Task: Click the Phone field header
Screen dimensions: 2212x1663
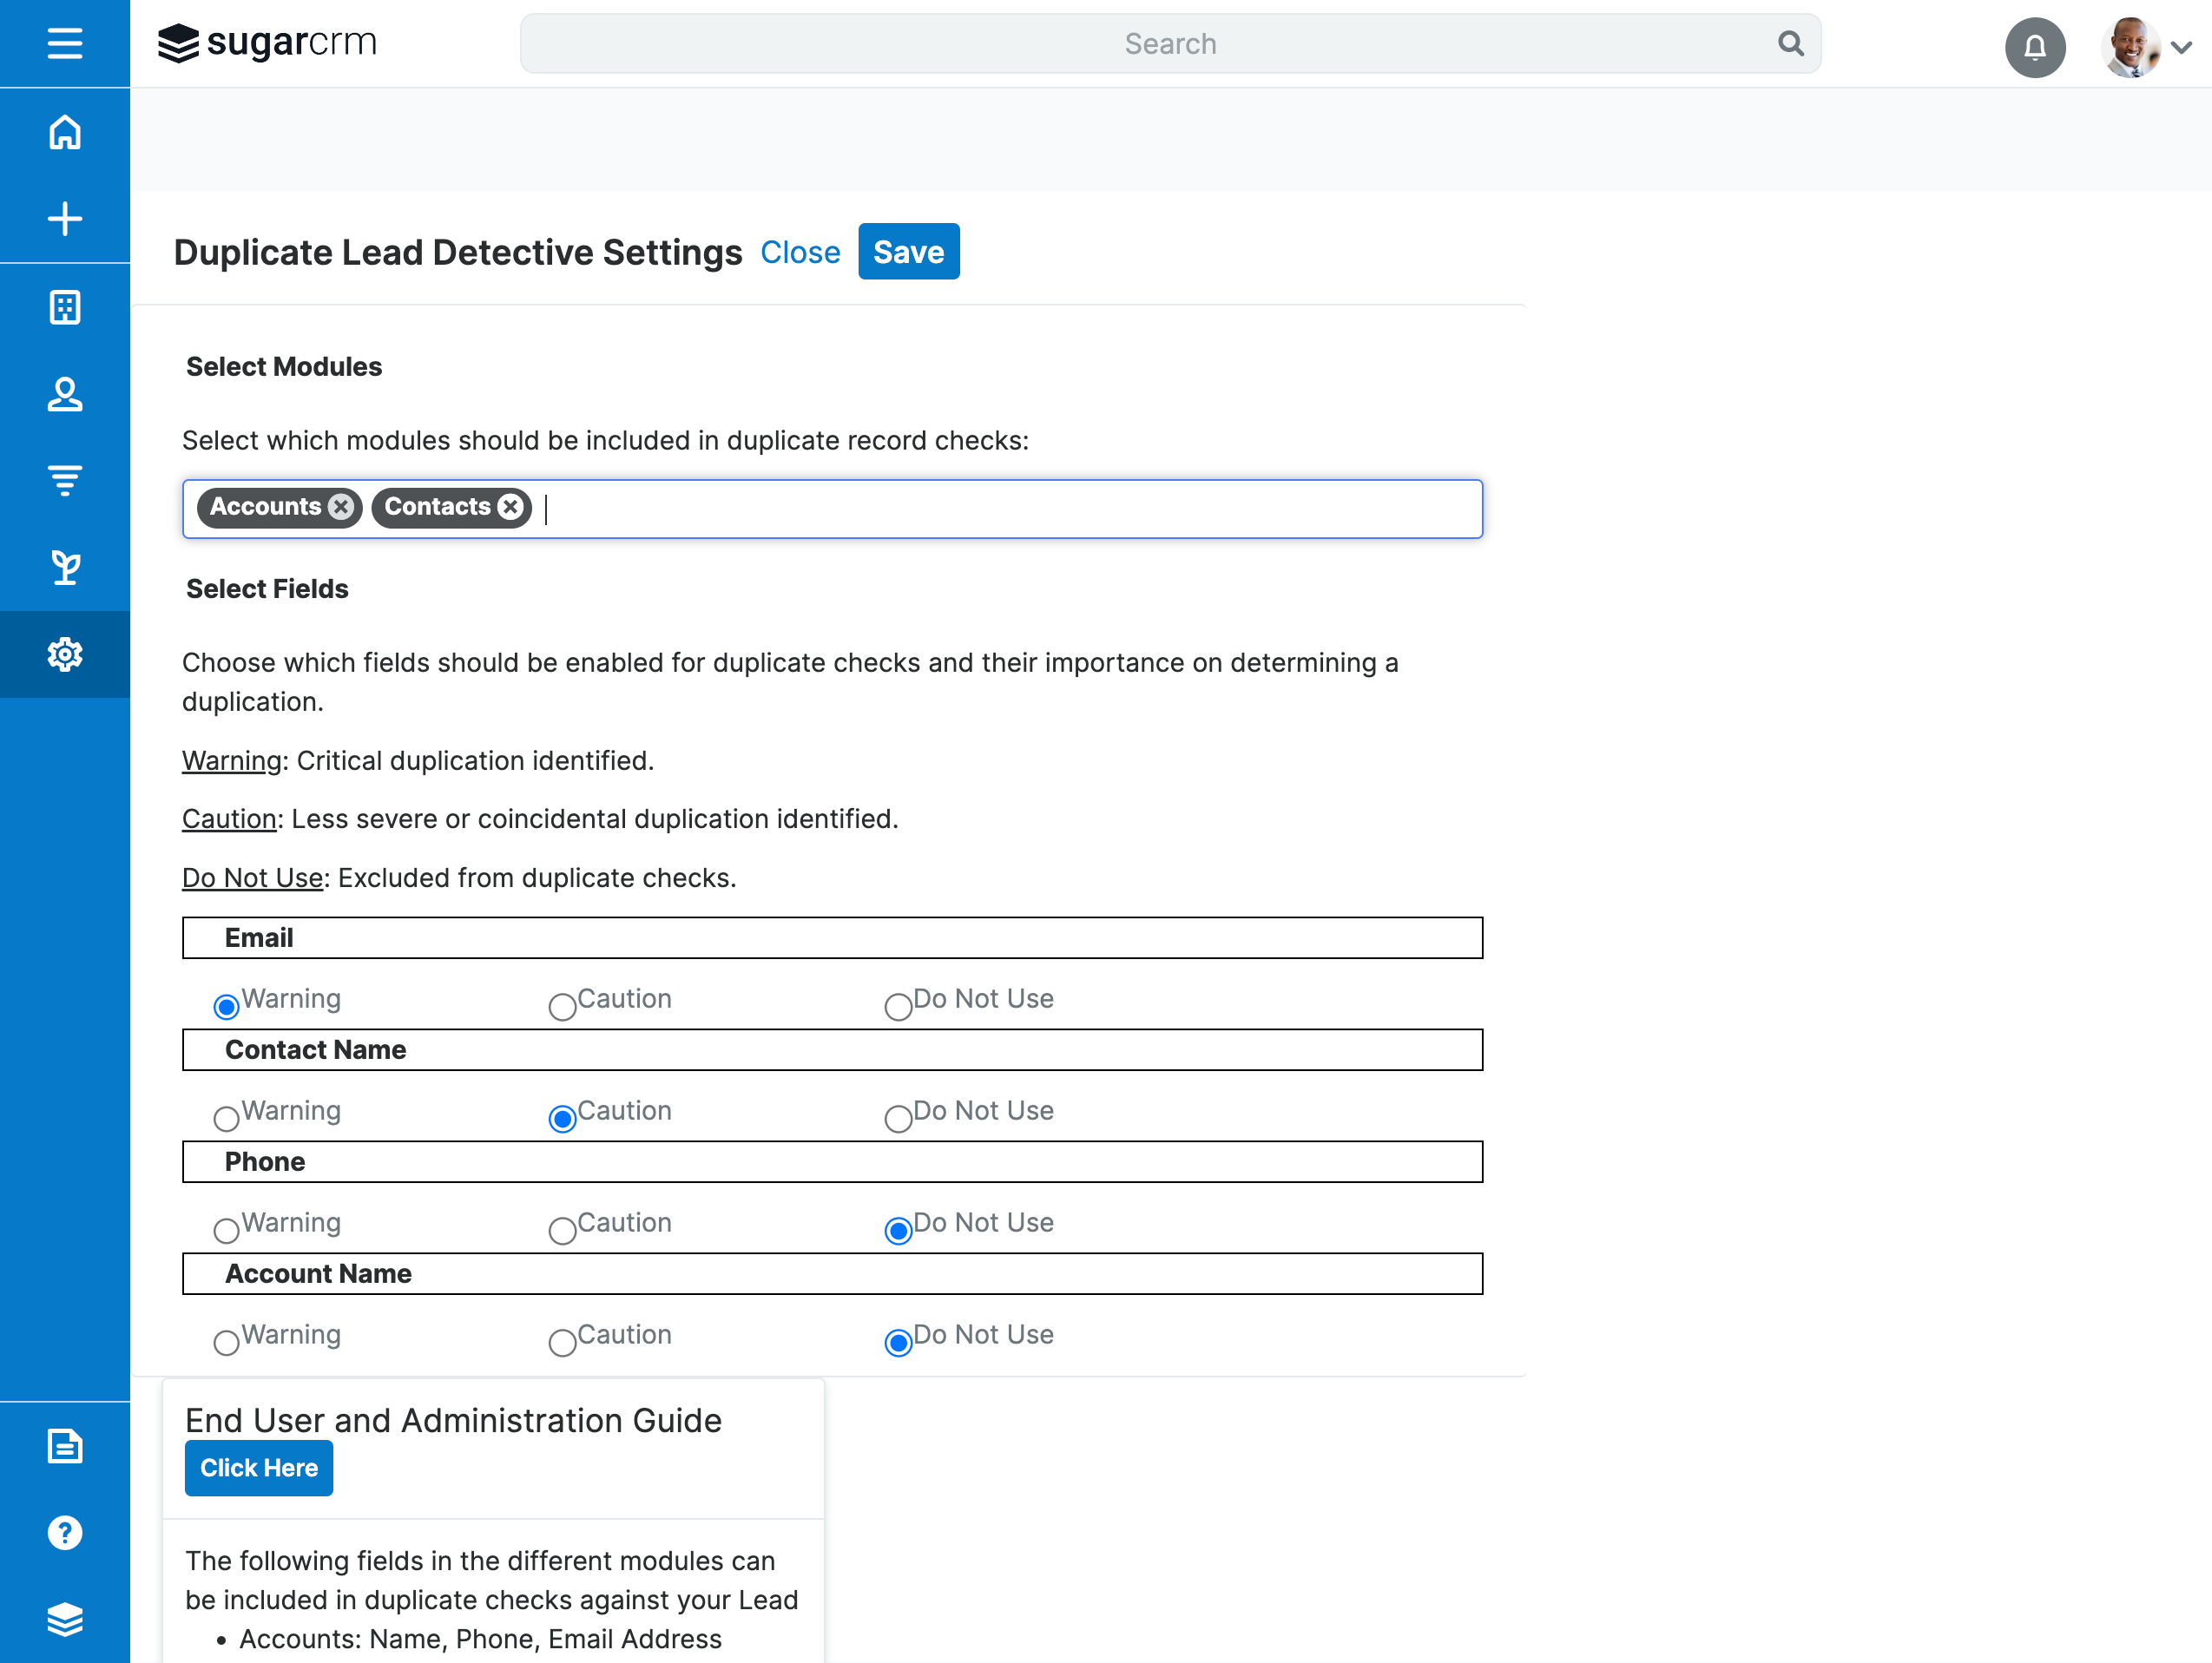Action: click(x=832, y=1162)
